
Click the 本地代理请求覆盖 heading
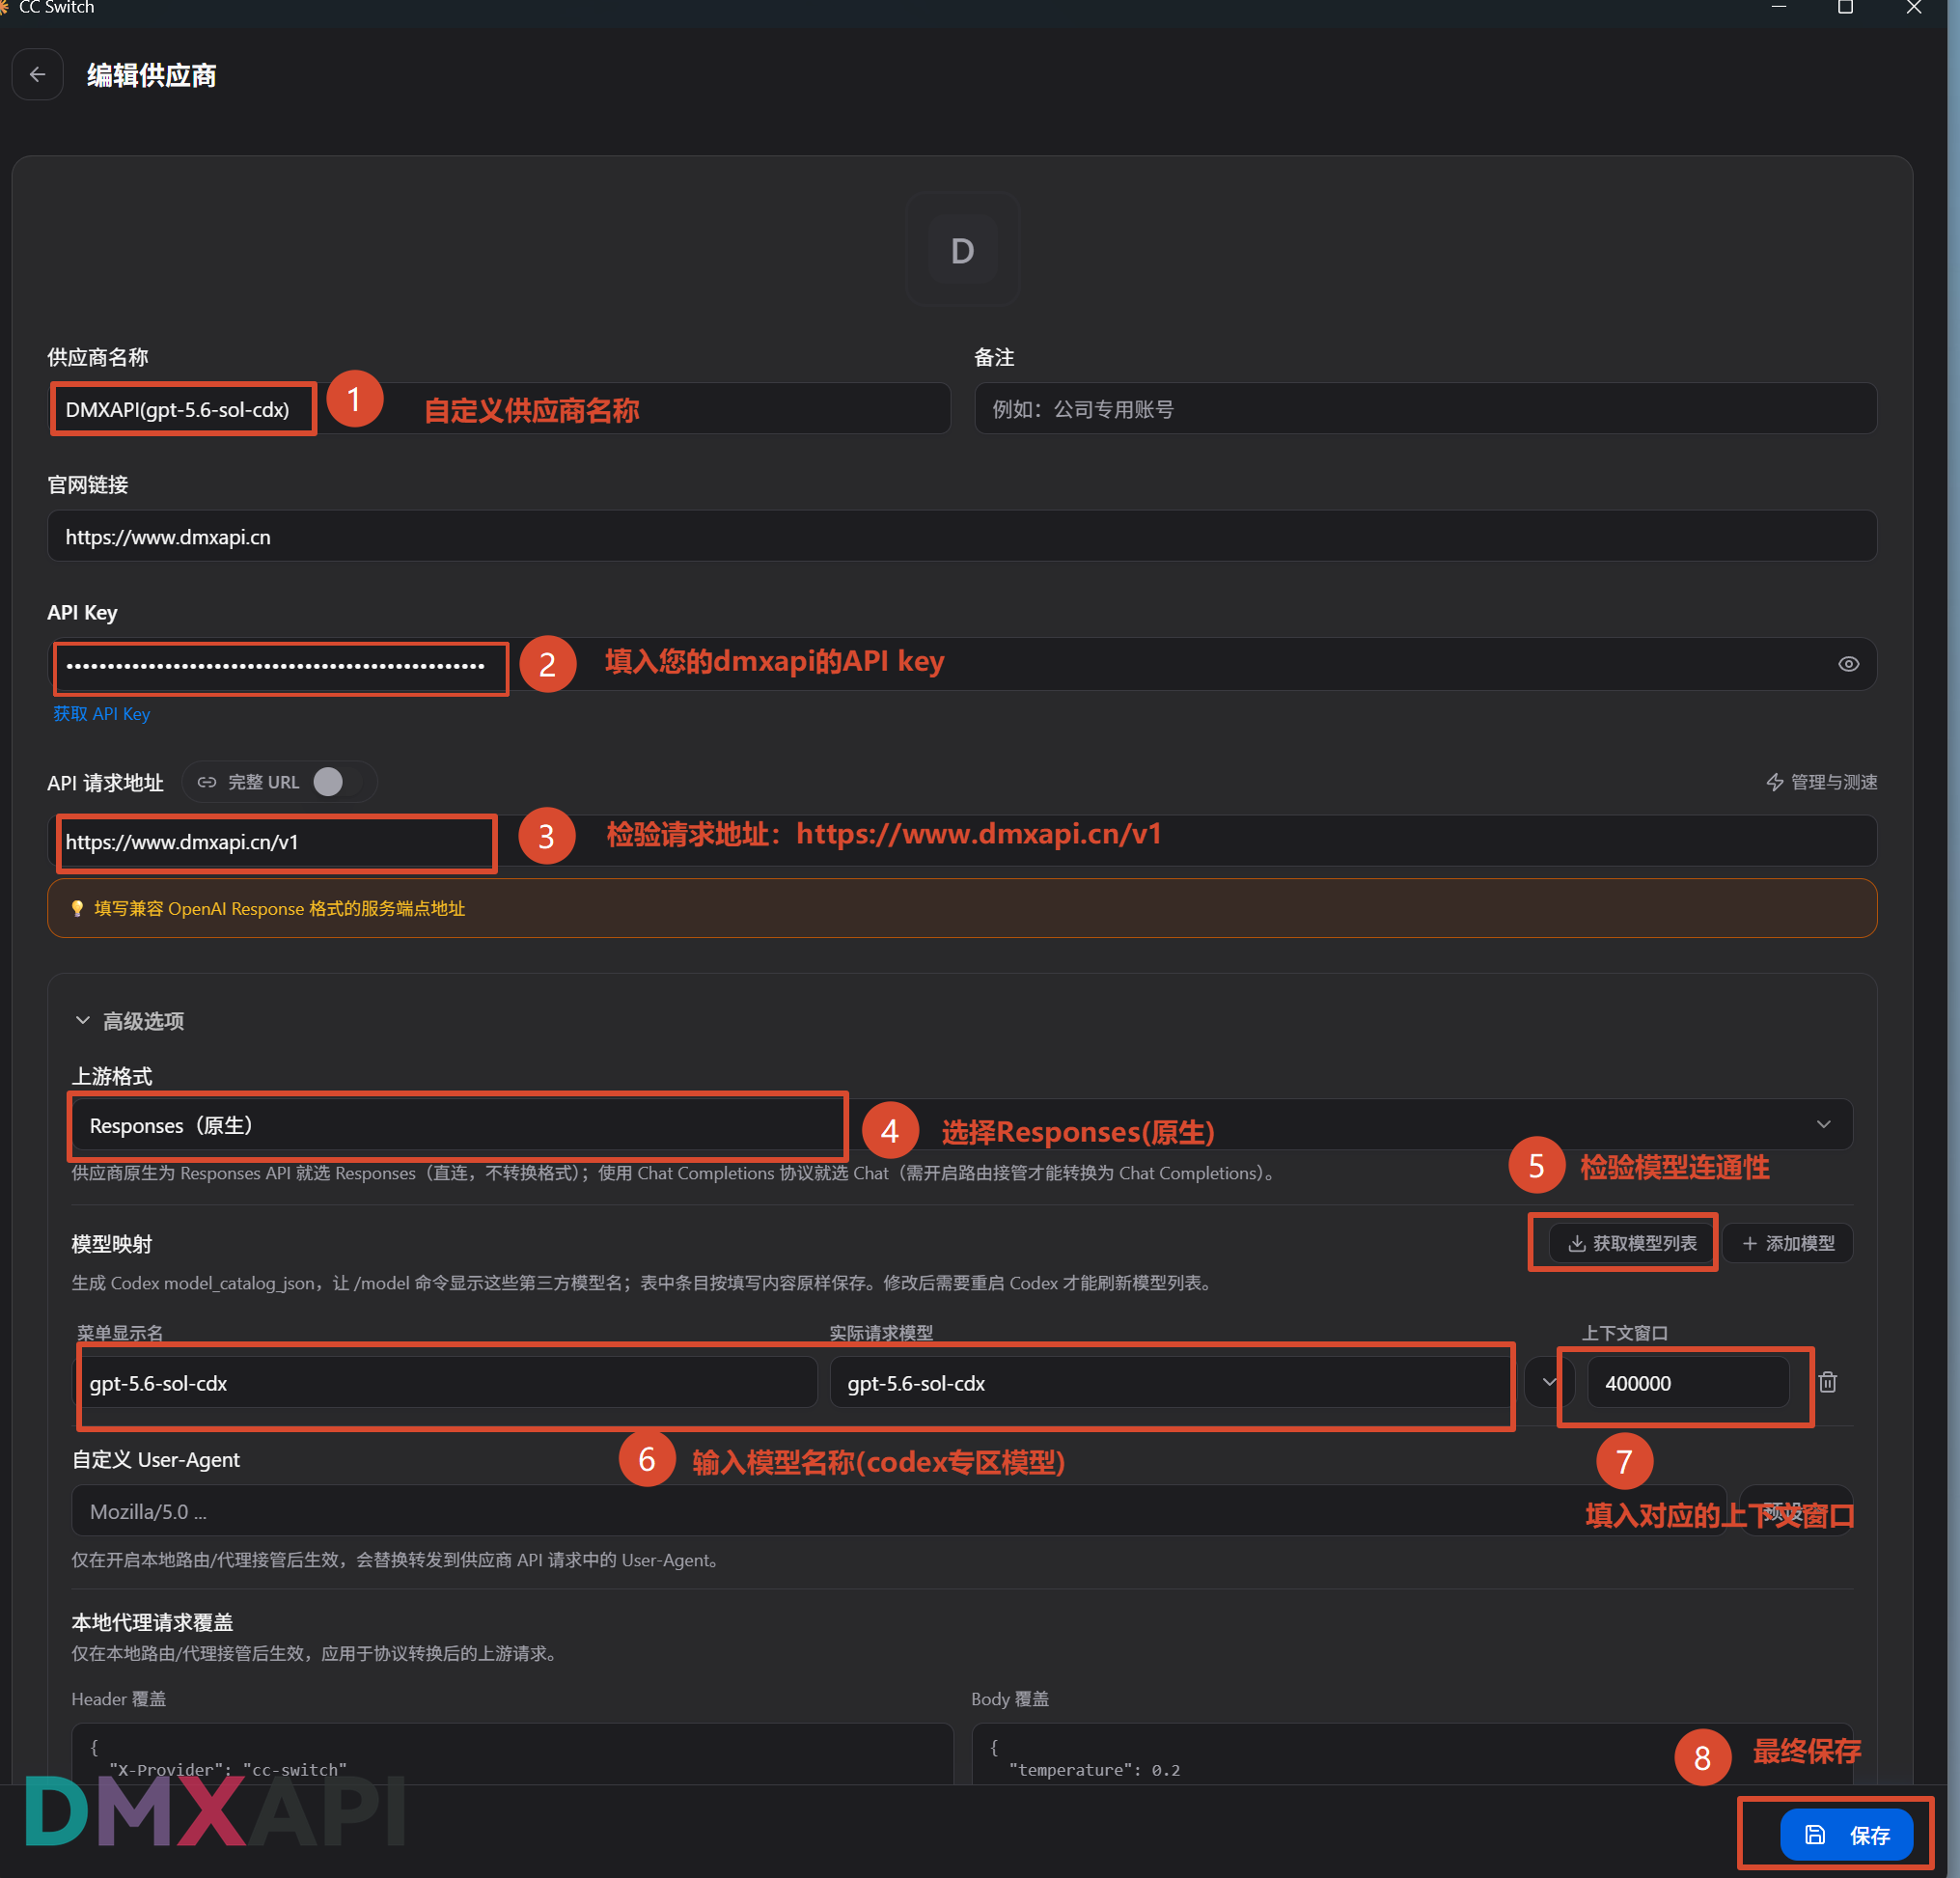[152, 1622]
